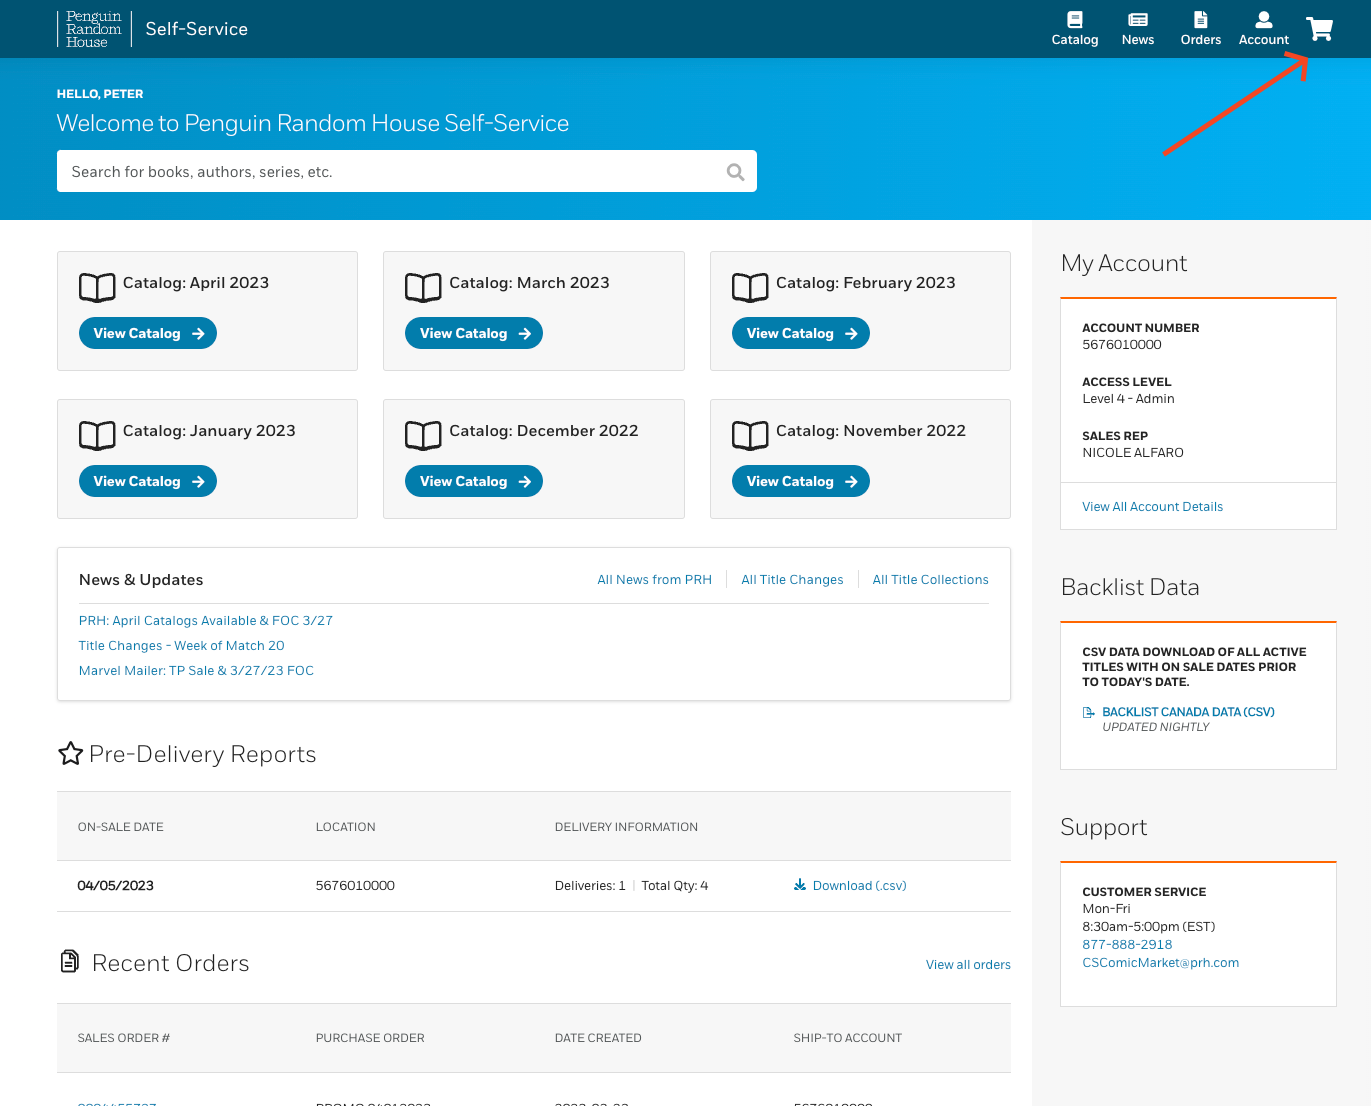Click View all orders link
The image size is (1371, 1106).
coord(967,965)
